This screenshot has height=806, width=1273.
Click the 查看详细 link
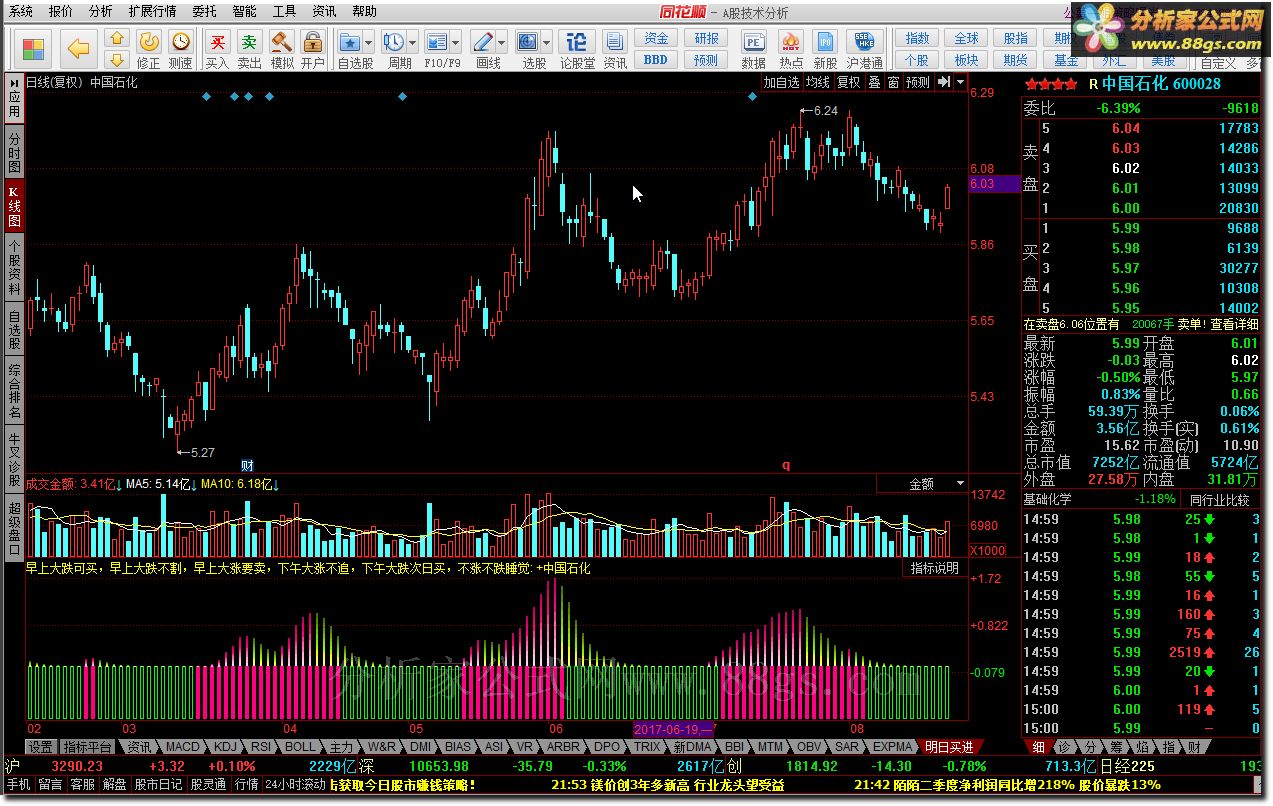tap(1235, 324)
